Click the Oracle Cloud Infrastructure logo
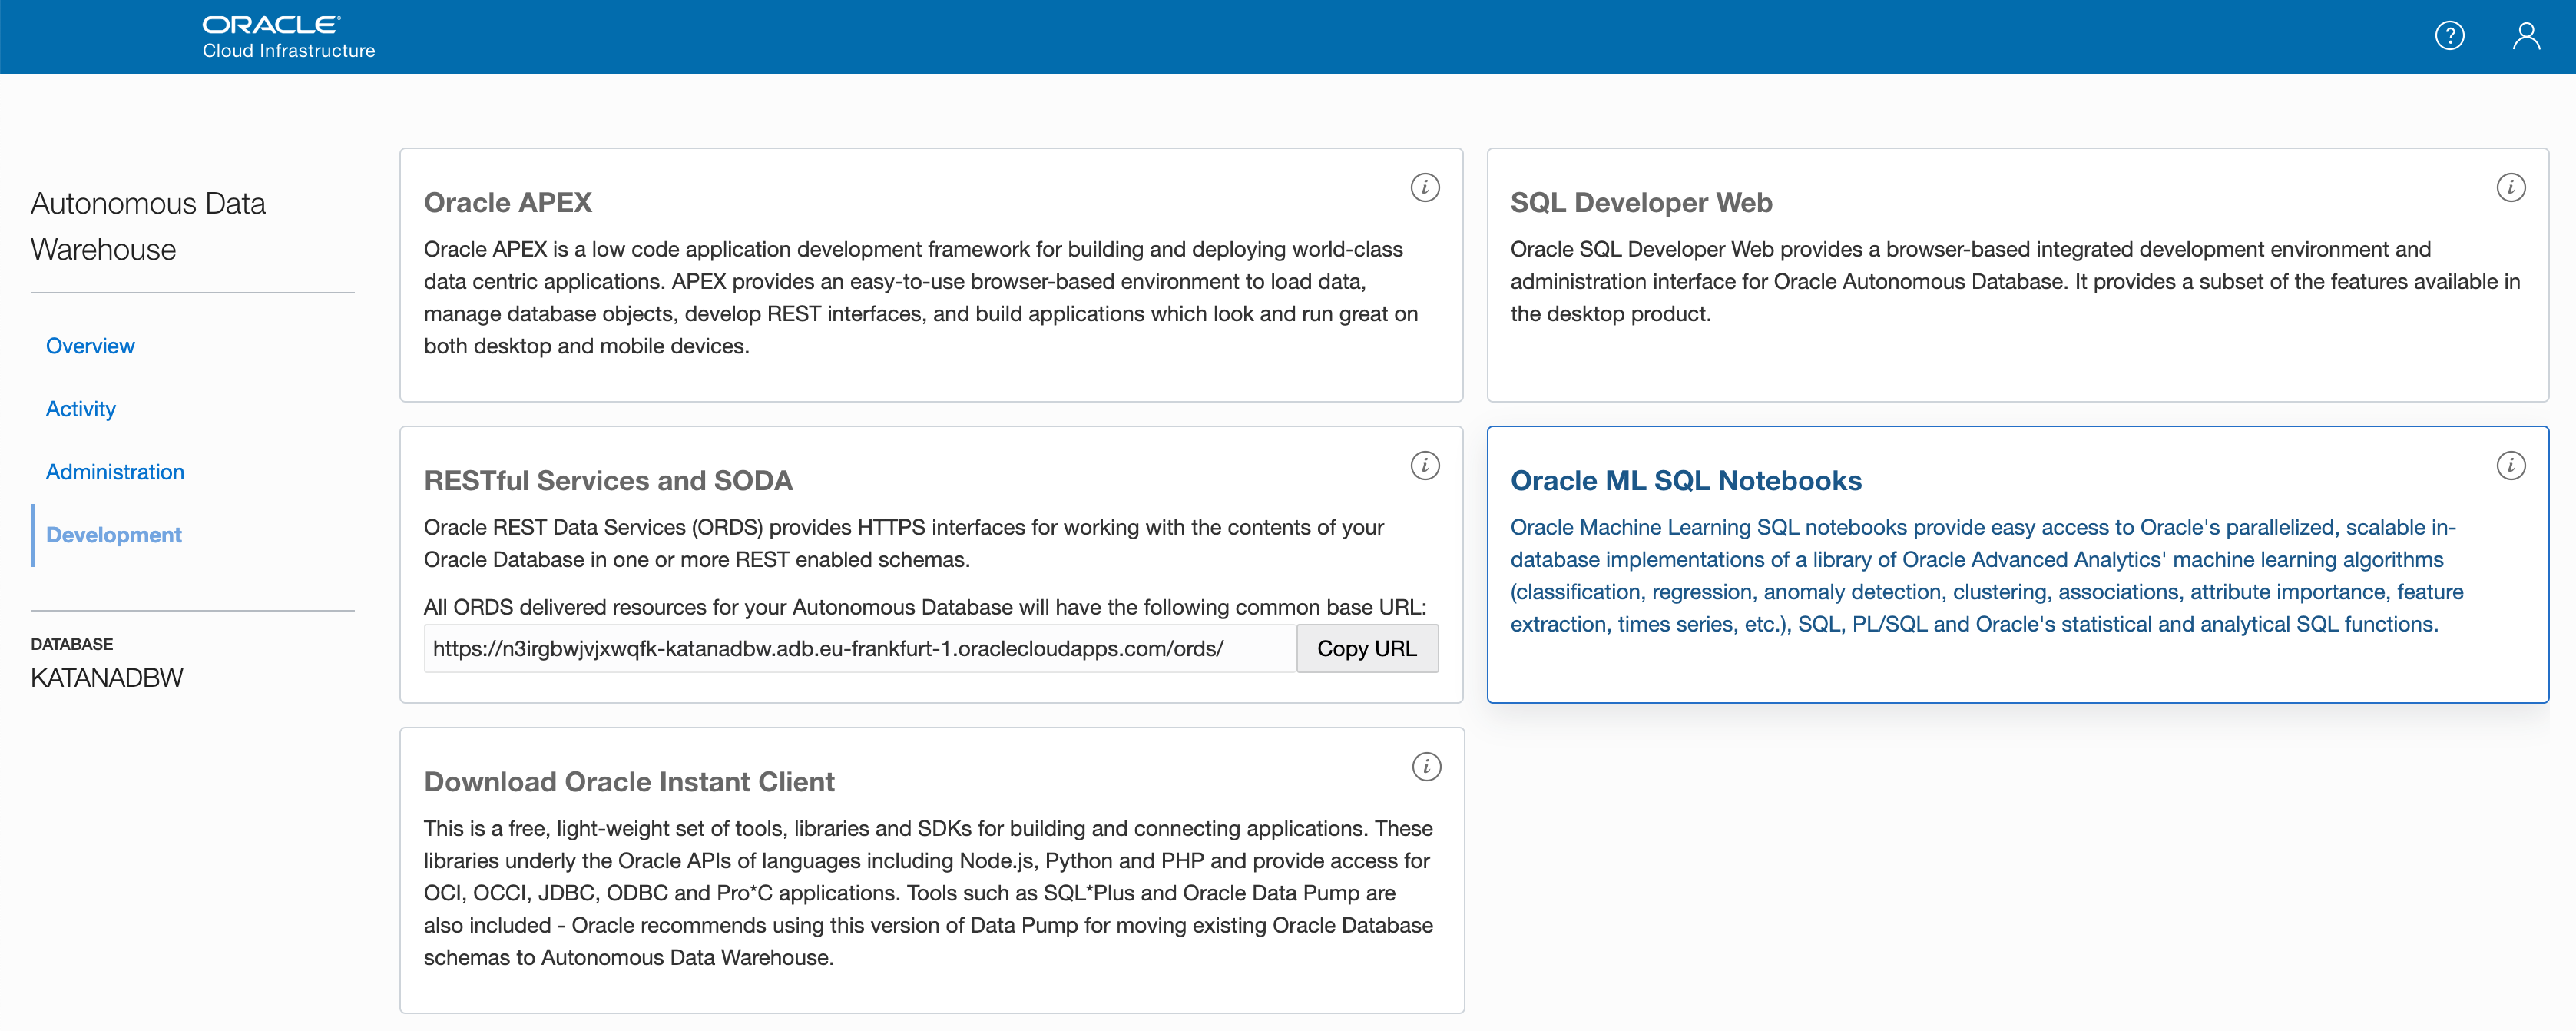Viewport: 2576px width, 1031px height. [x=288, y=36]
